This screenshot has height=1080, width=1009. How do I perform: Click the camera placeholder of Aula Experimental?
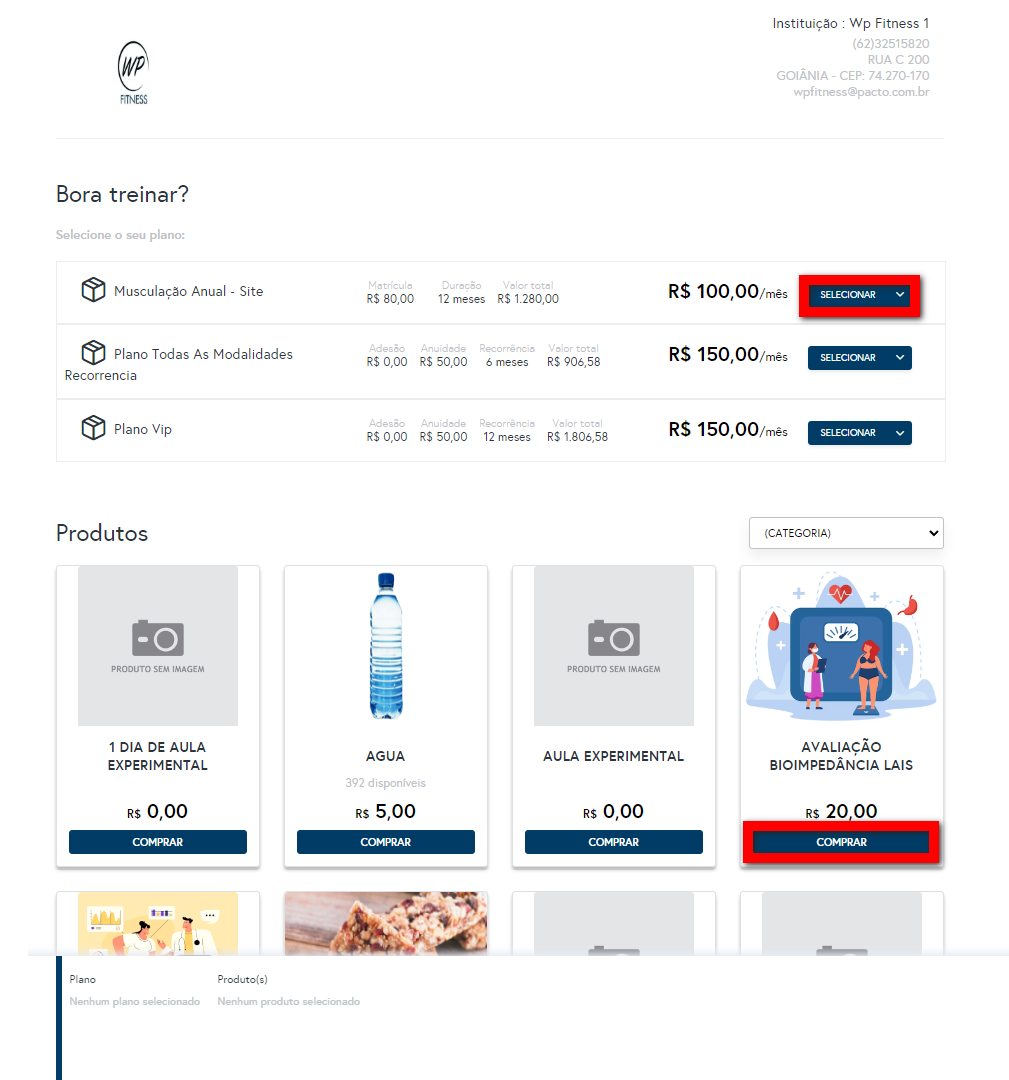[x=614, y=645]
